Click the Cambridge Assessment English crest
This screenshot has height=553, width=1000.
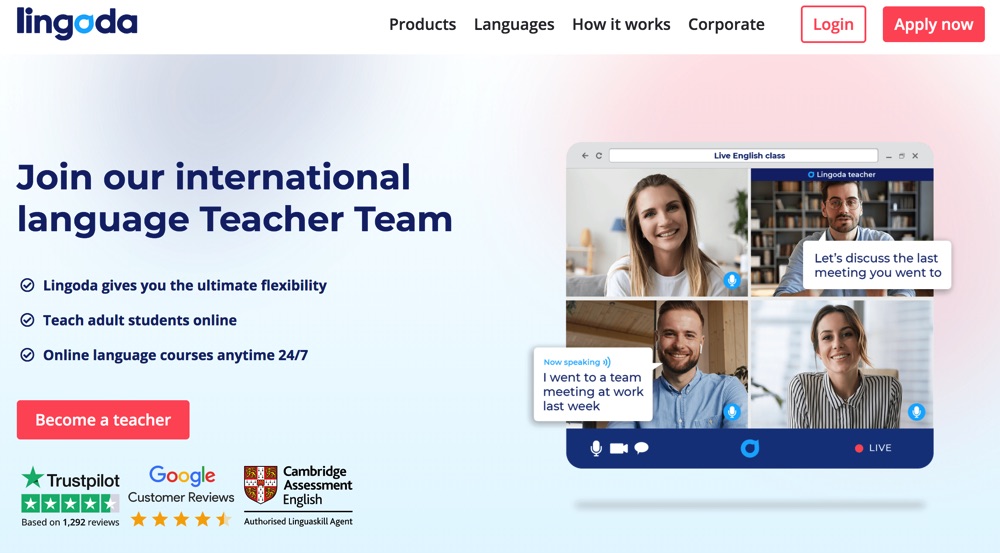point(260,485)
